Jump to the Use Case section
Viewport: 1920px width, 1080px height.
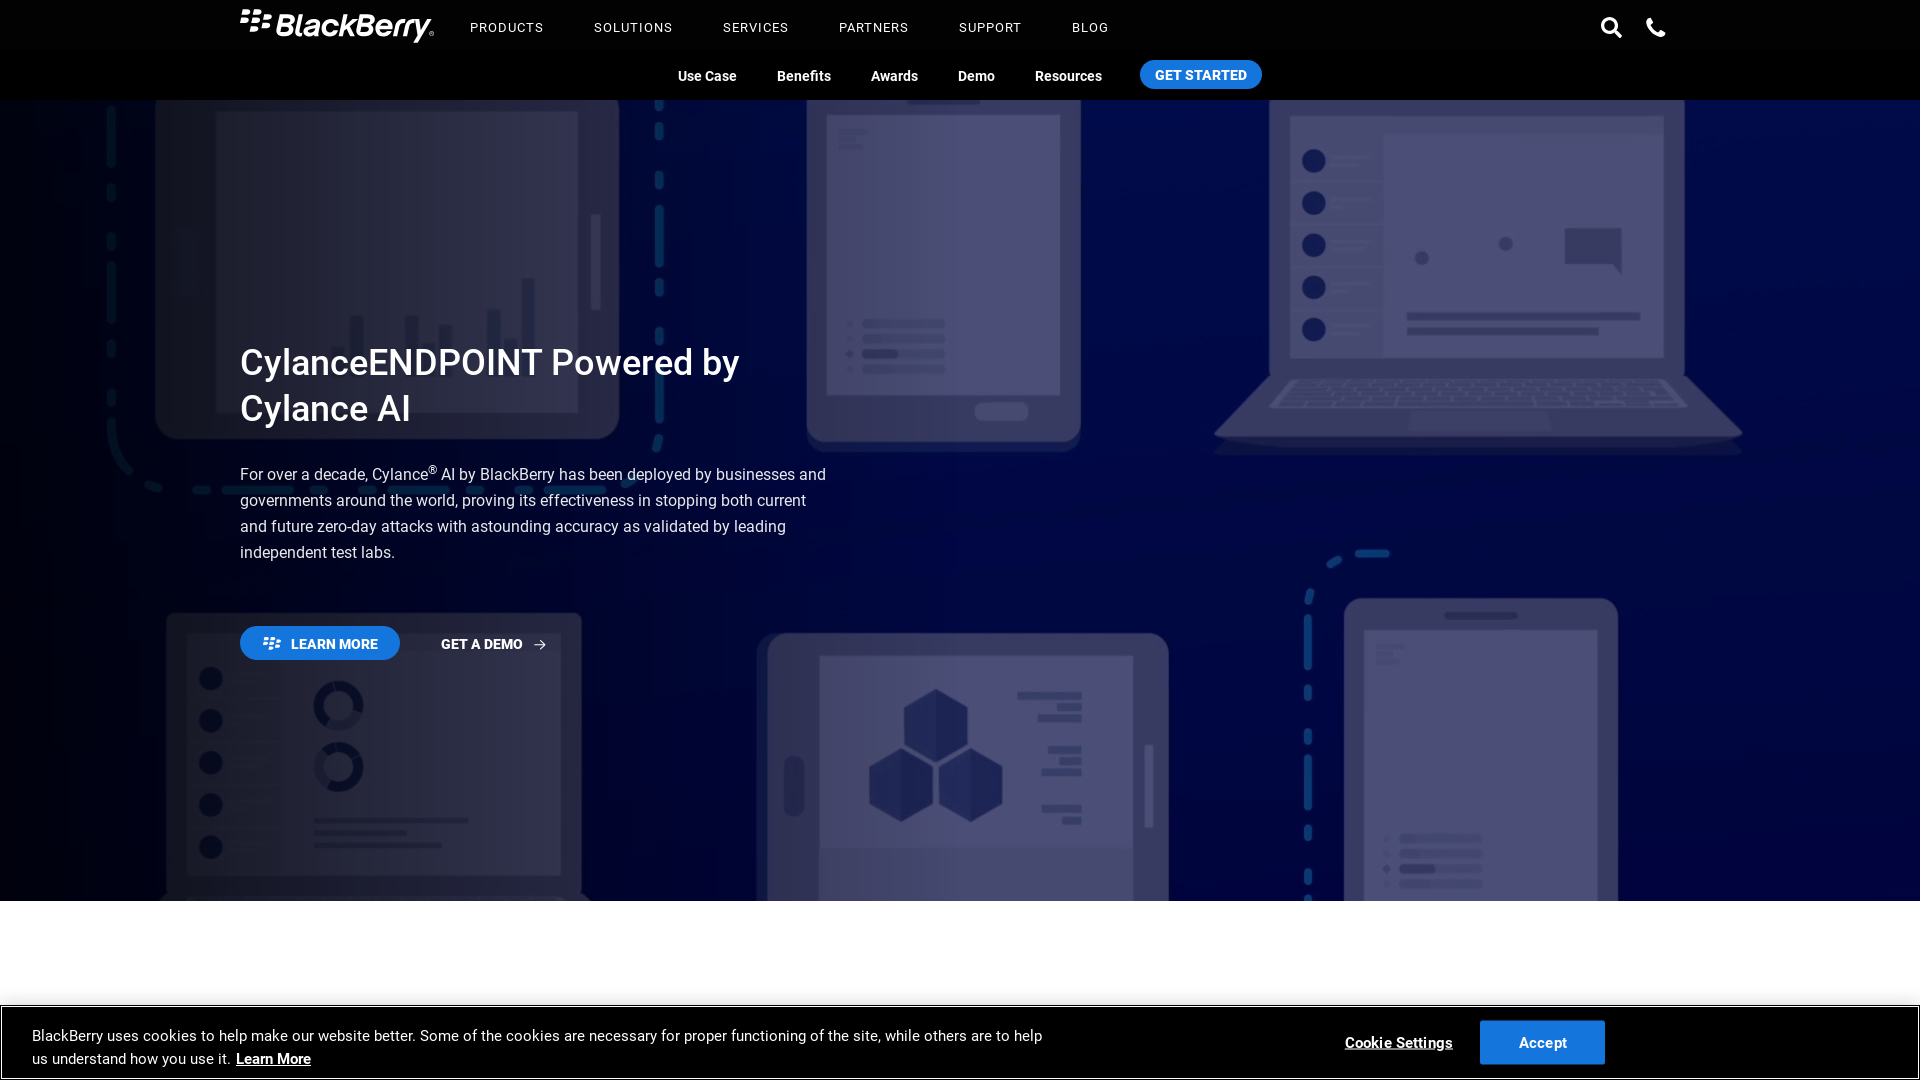(x=707, y=76)
